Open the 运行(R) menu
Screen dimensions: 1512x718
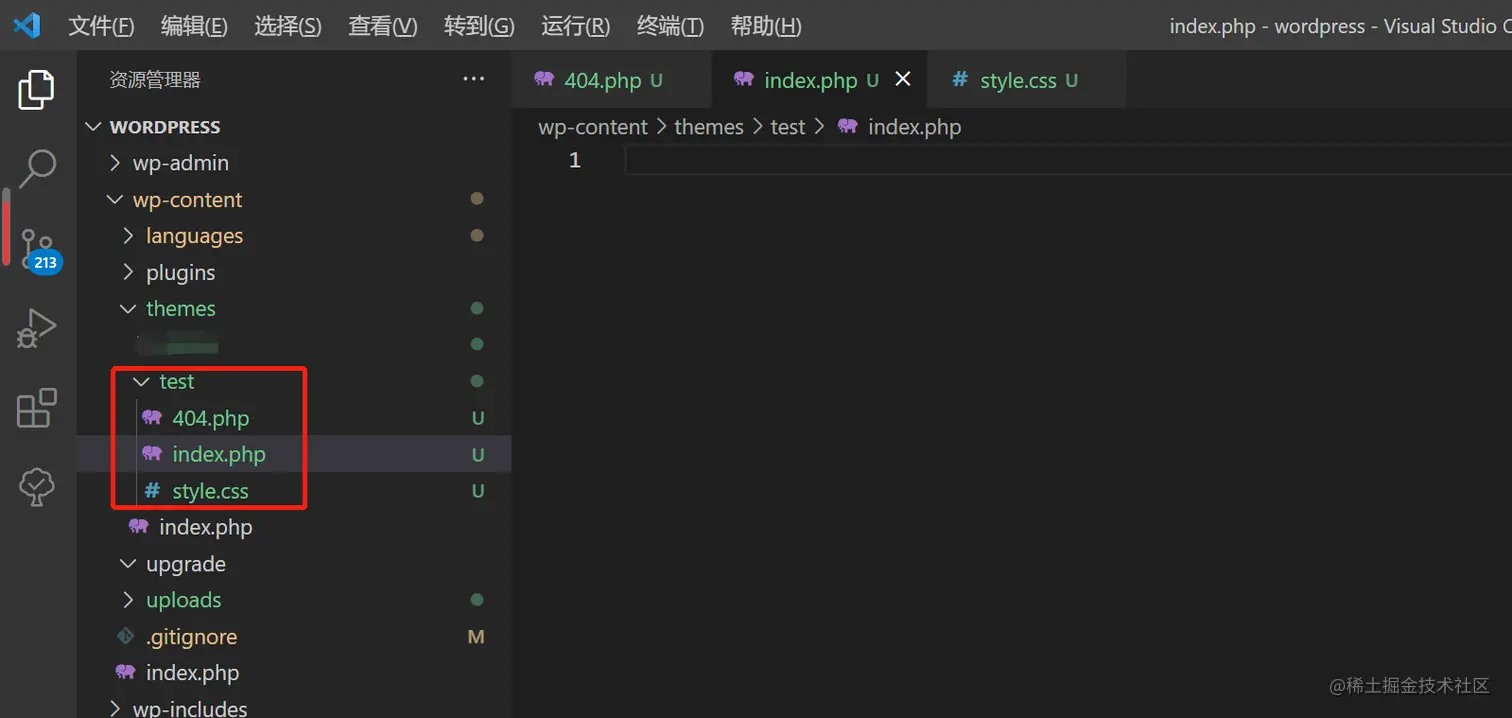(x=576, y=26)
